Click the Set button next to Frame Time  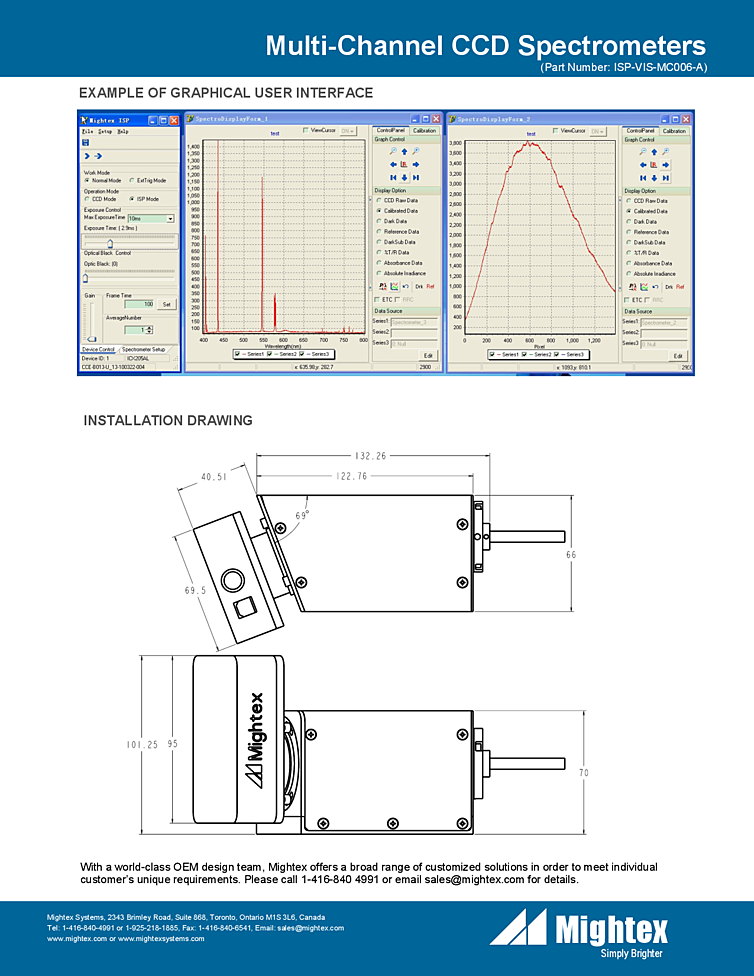[166, 304]
